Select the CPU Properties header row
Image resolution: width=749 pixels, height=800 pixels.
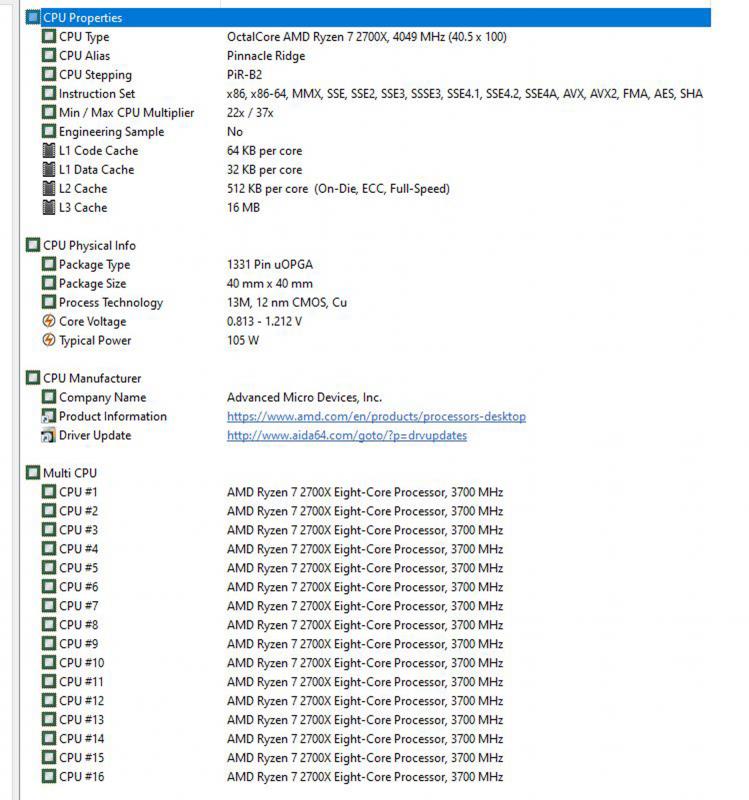367,18
